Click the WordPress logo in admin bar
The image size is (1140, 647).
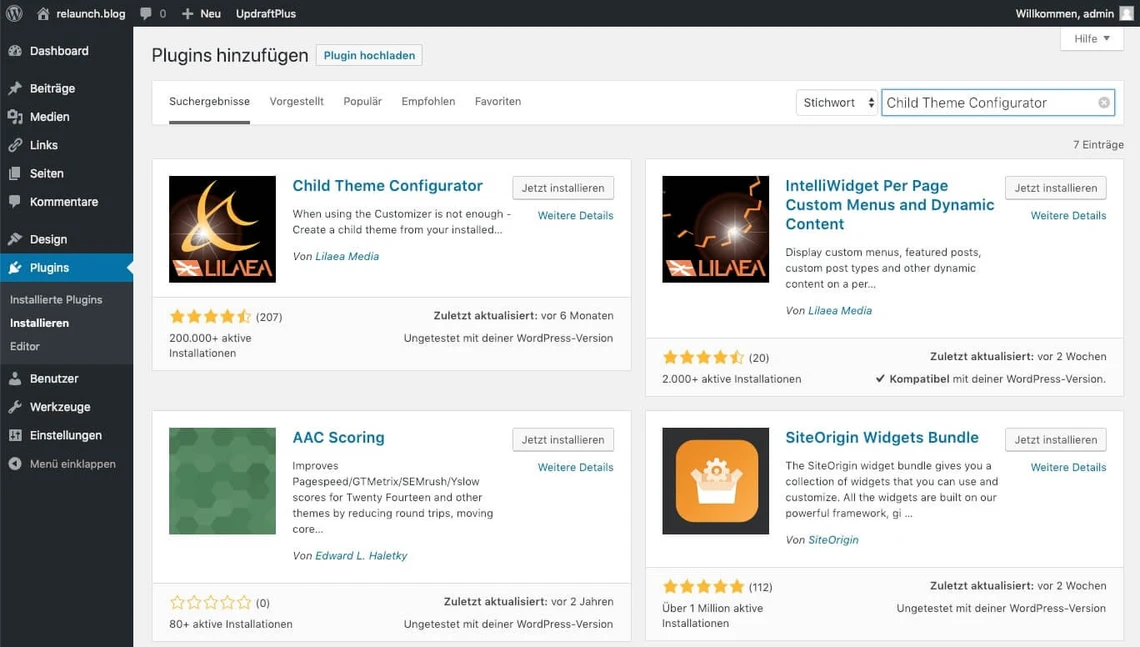click(14, 14)
